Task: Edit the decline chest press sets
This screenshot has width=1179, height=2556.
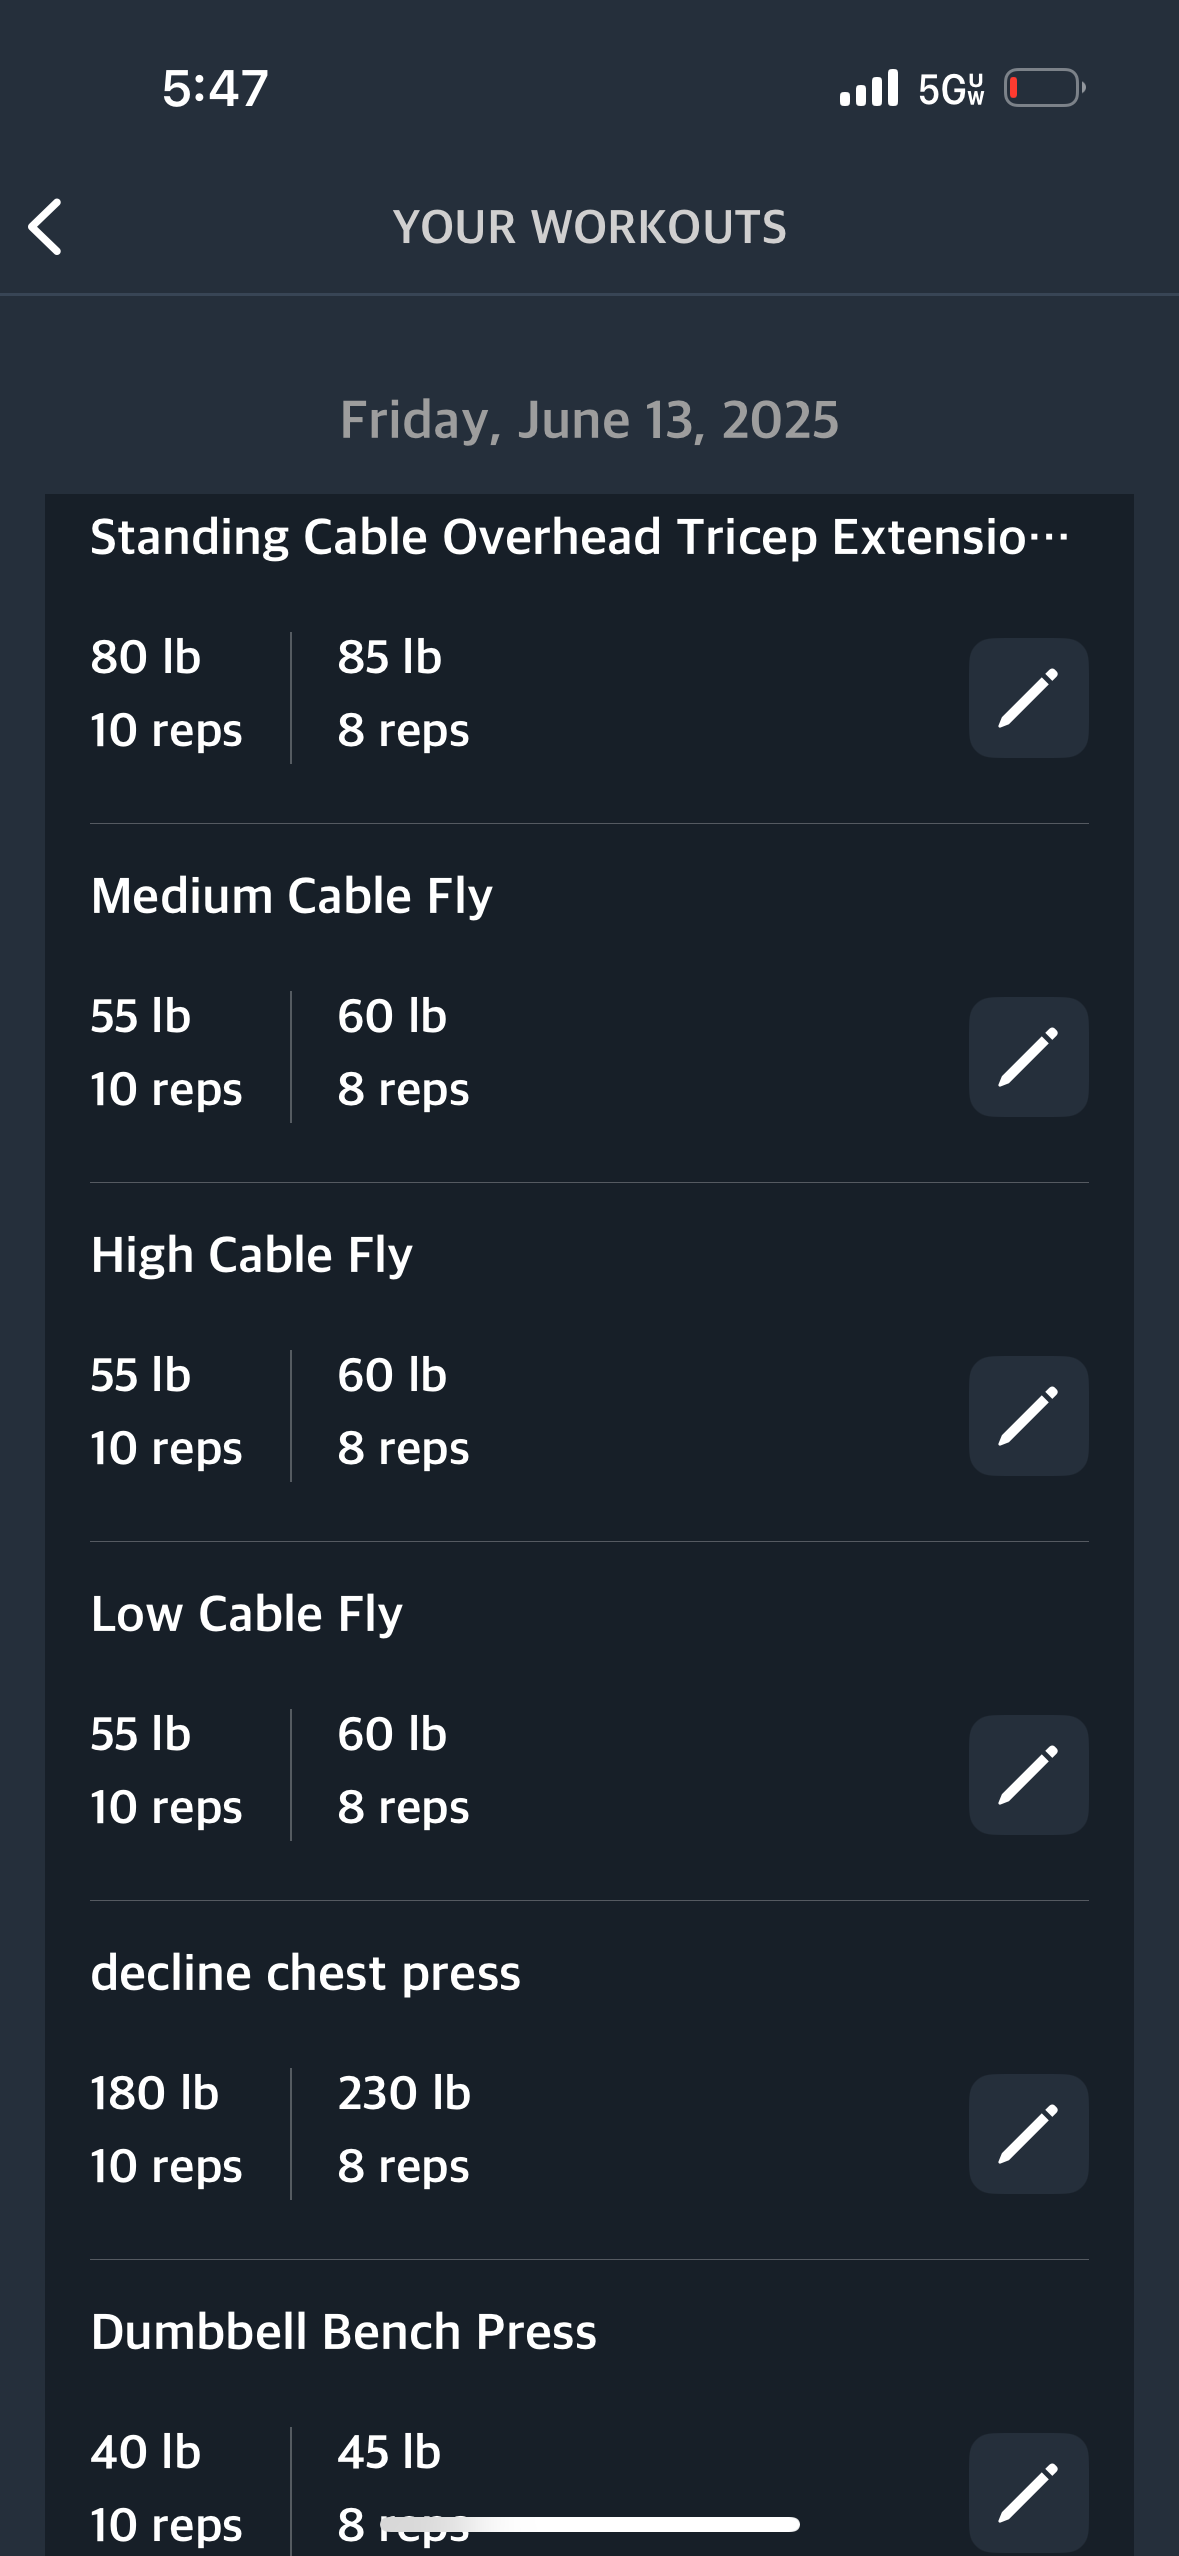Action: [x=1028, y=2134]
